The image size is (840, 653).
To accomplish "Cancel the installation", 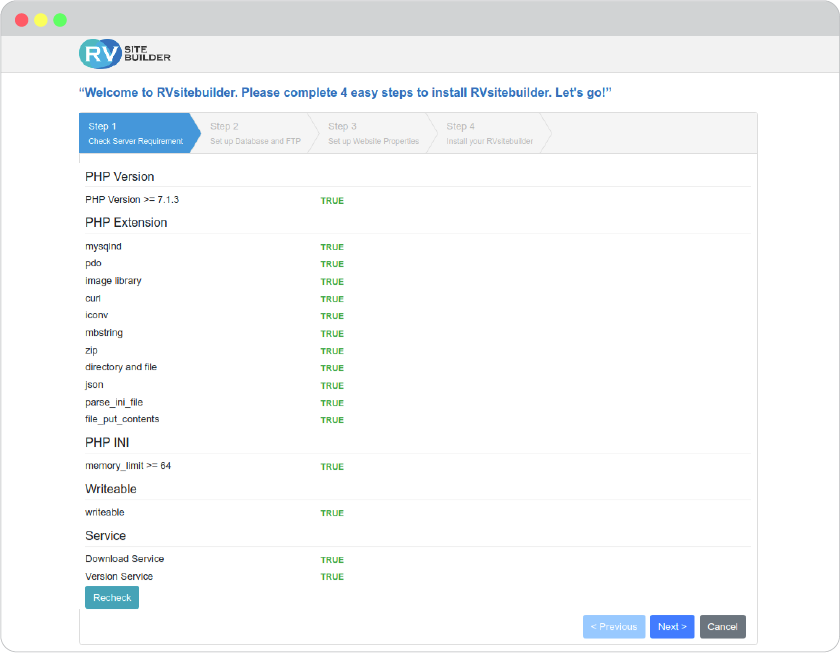I will 722,626.
